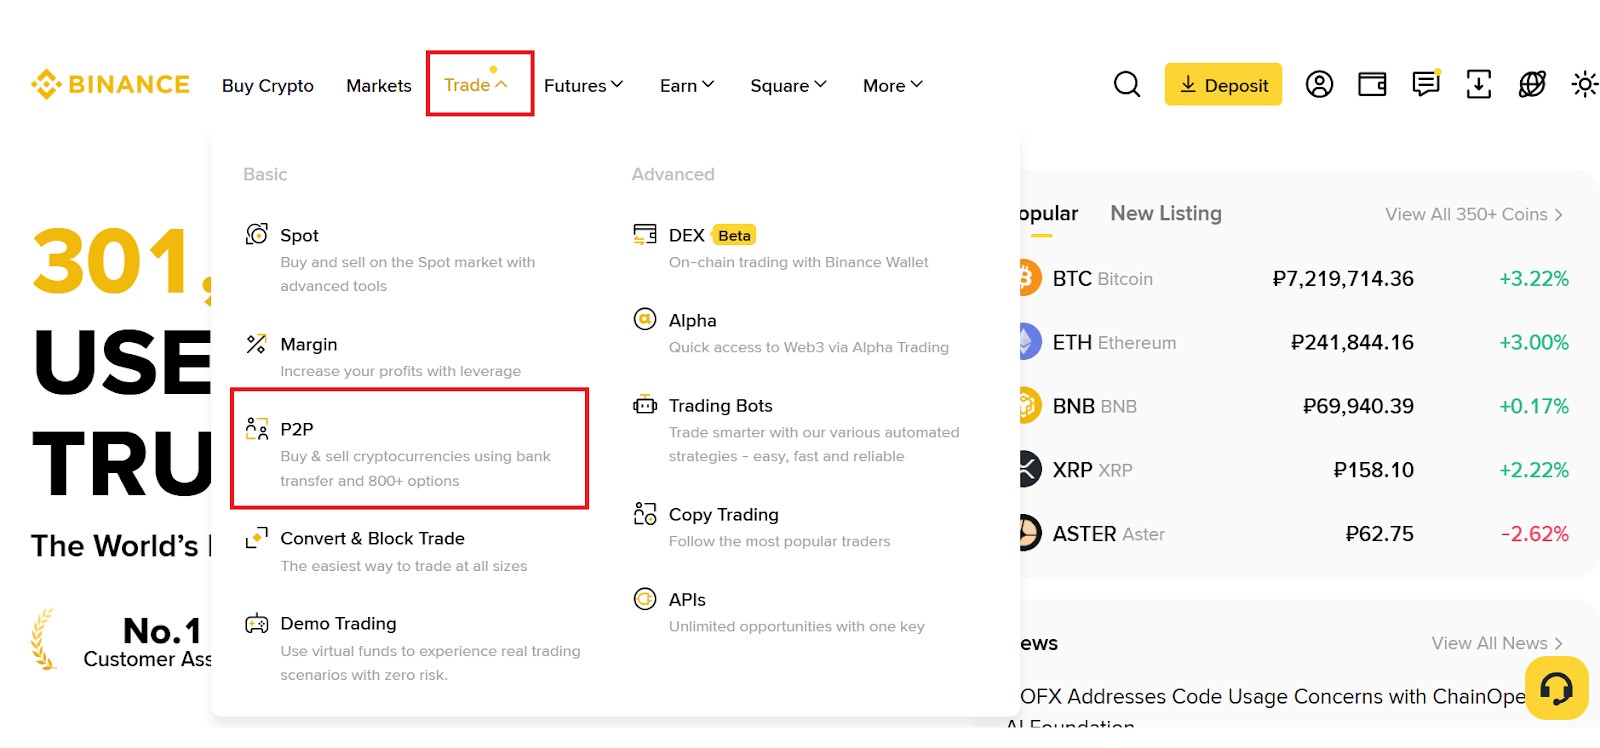The height and width of the screenshot is (748, 1600).
Task: Click the APIs icon
Action: point(645,599)
